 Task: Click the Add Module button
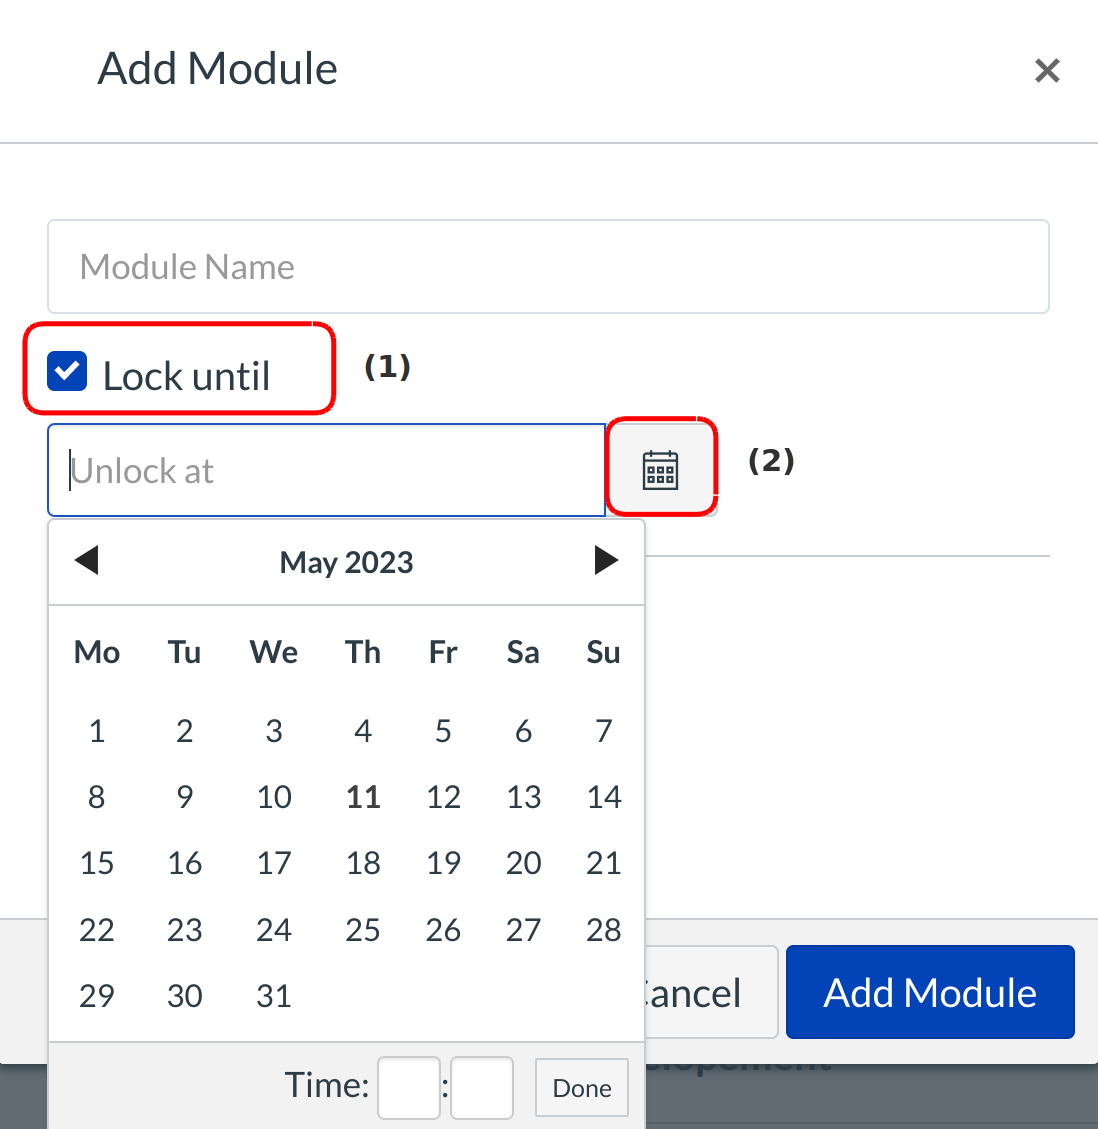point(930,992)
